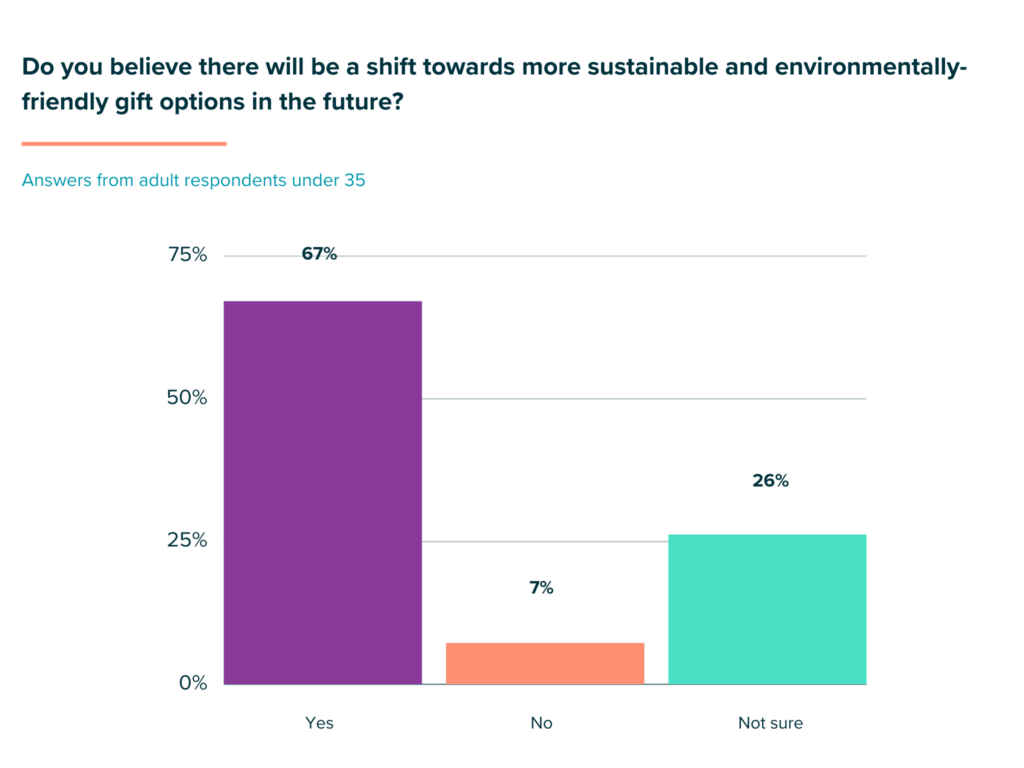Select the 50% y-axis tick label
Image resolution: width=1024 pixels, height=768 pixels.
187,398
